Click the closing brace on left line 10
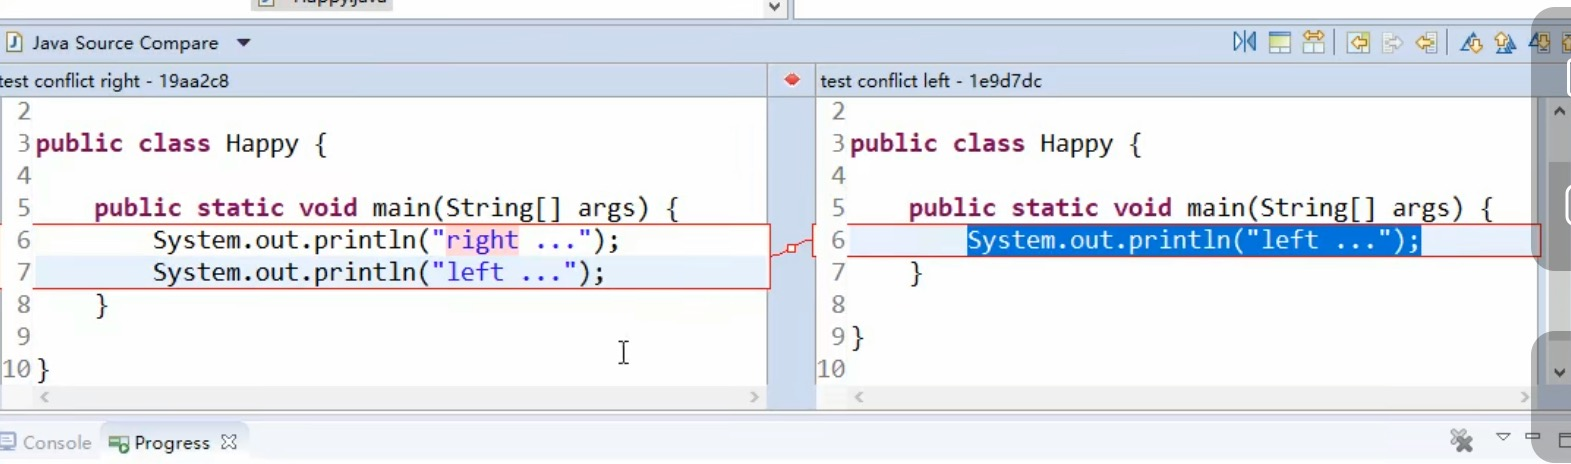The width and height of the screenshot is (1571, 464). (x=43, y=369)
